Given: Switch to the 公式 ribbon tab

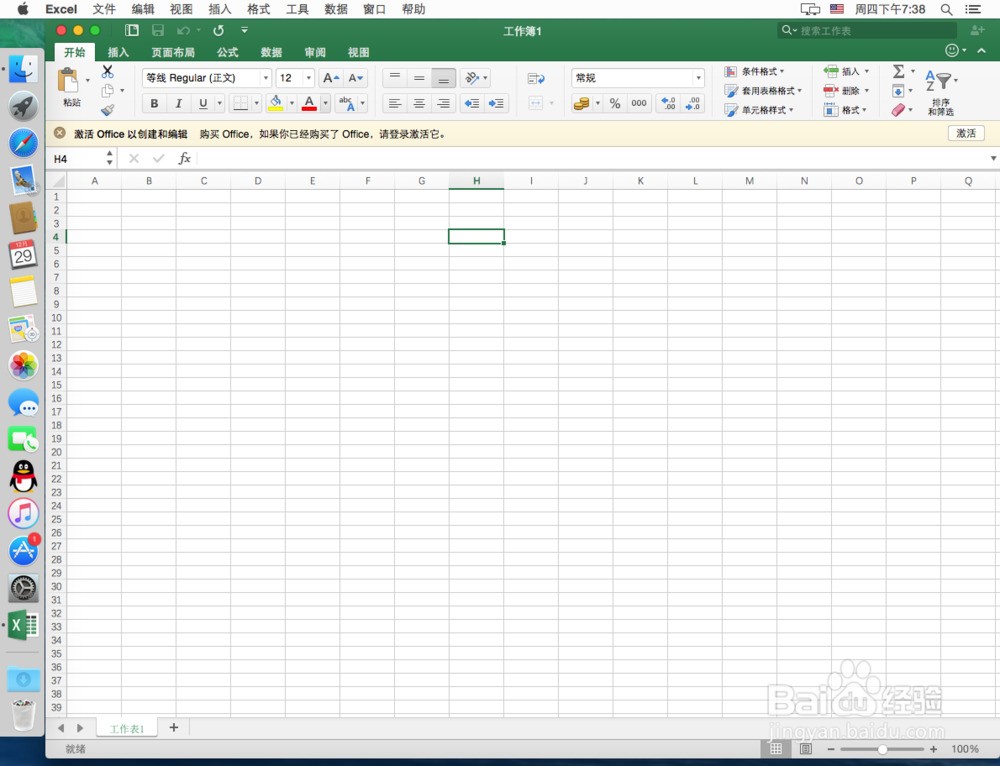Looking at the screenshot, I should [x=226, y=52].
